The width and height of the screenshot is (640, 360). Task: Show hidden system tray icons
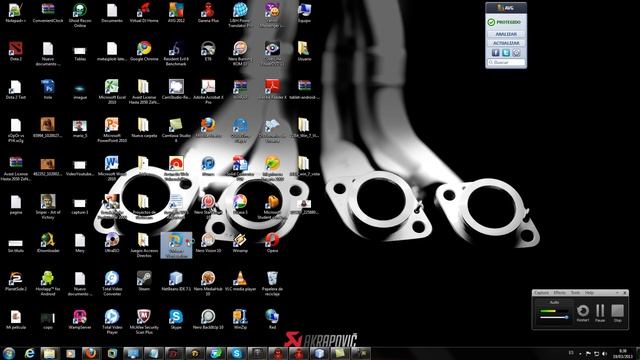pos(580,354)
